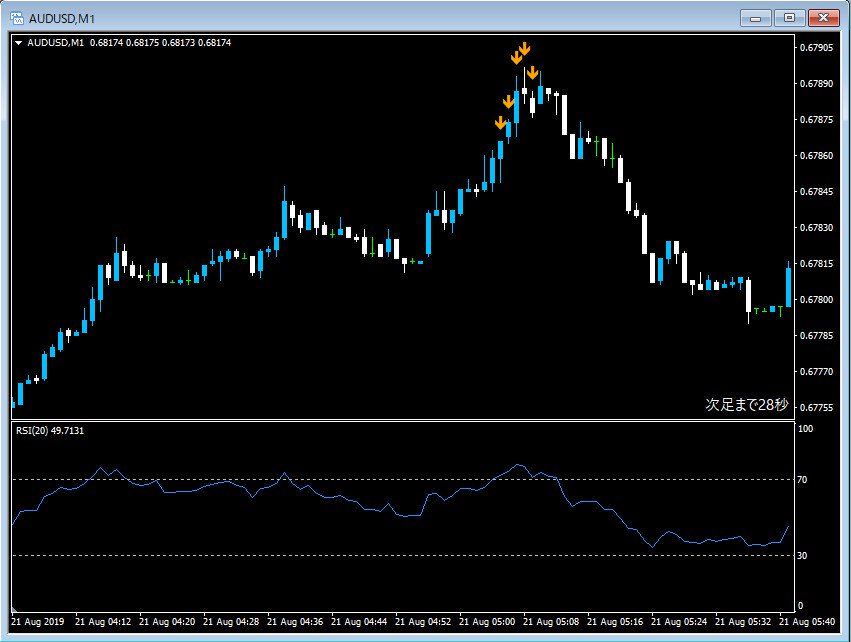Click the 21 Aug 04:44 time label
This screenshot has width=851, height=642.
[x=359, y=622]
